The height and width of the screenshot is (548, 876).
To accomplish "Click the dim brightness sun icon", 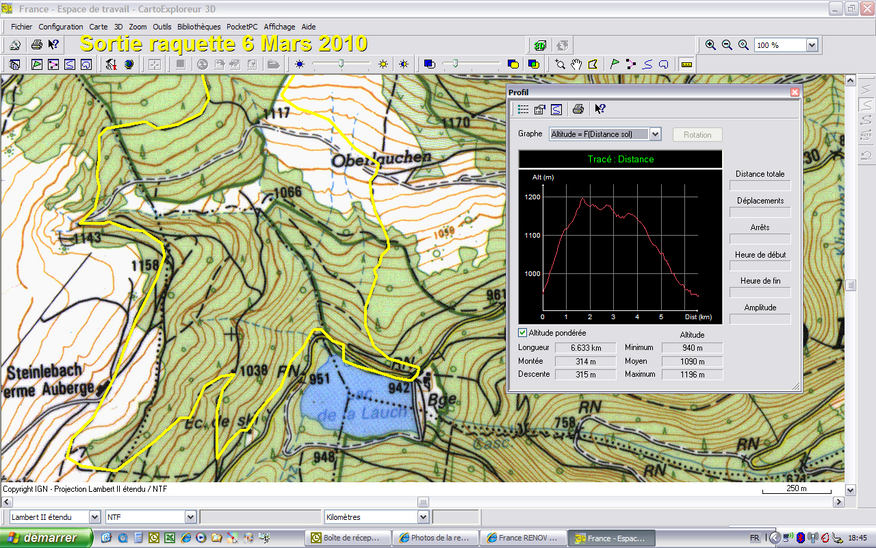I will click(x=300, y=64).
